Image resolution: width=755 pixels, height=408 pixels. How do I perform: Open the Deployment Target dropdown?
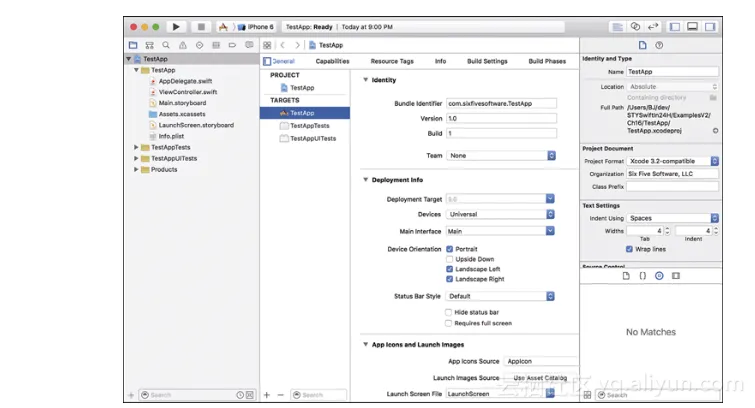click(500, 199)
